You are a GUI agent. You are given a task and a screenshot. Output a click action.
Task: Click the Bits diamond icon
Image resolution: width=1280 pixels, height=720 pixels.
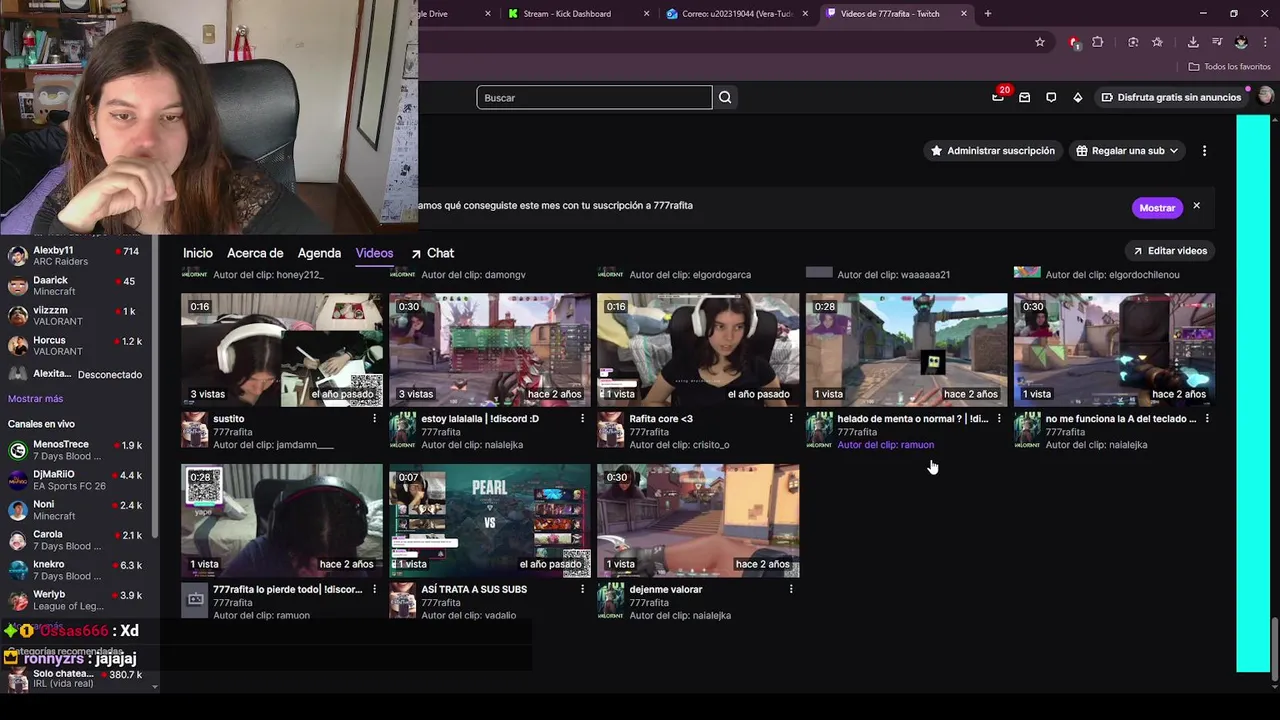1077,97
